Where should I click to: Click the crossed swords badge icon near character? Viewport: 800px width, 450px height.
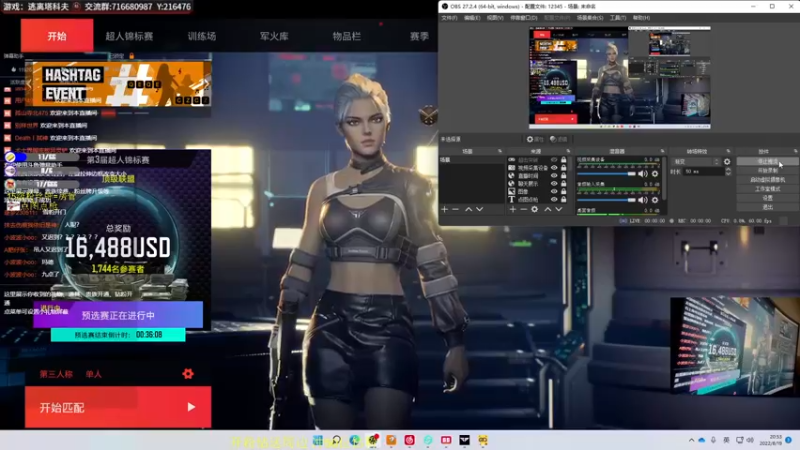point(429,115)
